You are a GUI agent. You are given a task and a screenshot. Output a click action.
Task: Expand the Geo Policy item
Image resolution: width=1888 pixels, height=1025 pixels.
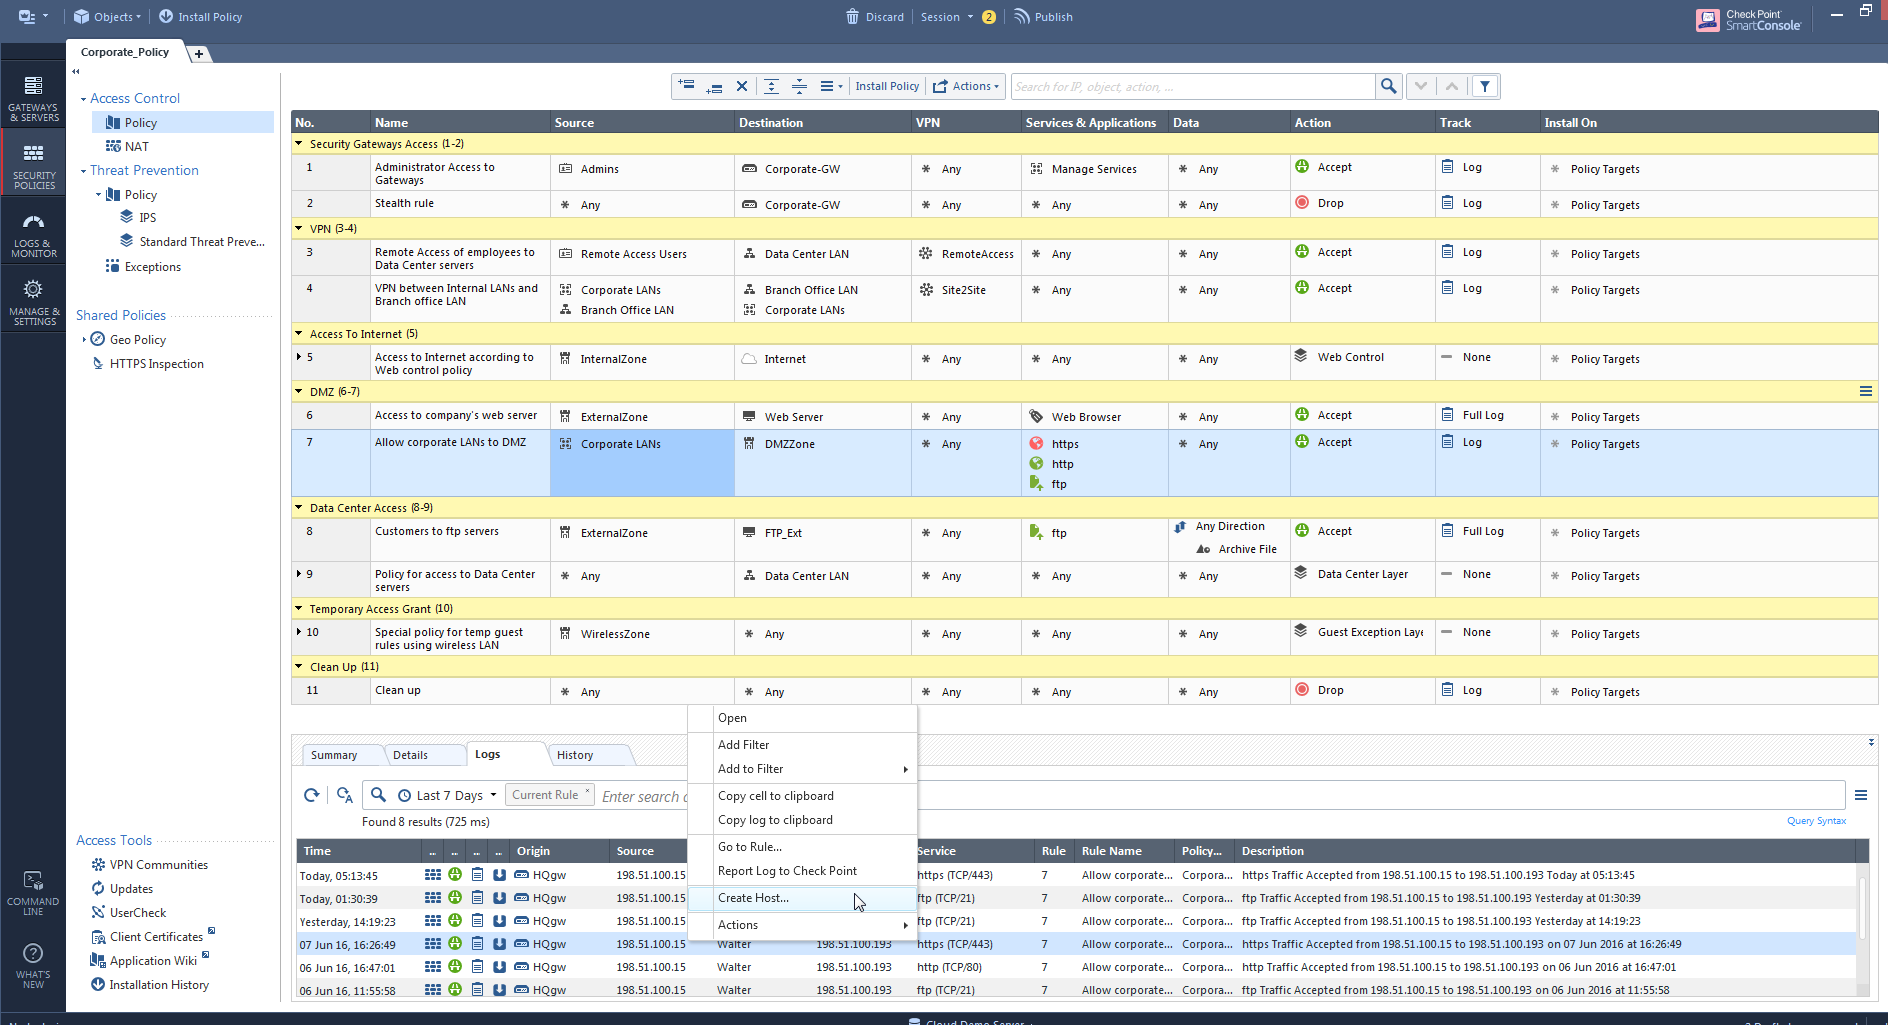tap(83, 340)
